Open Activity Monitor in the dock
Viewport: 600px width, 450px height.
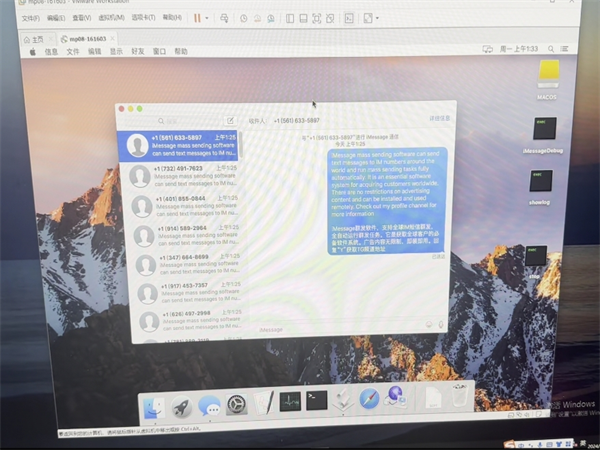[x=290, y=403]
